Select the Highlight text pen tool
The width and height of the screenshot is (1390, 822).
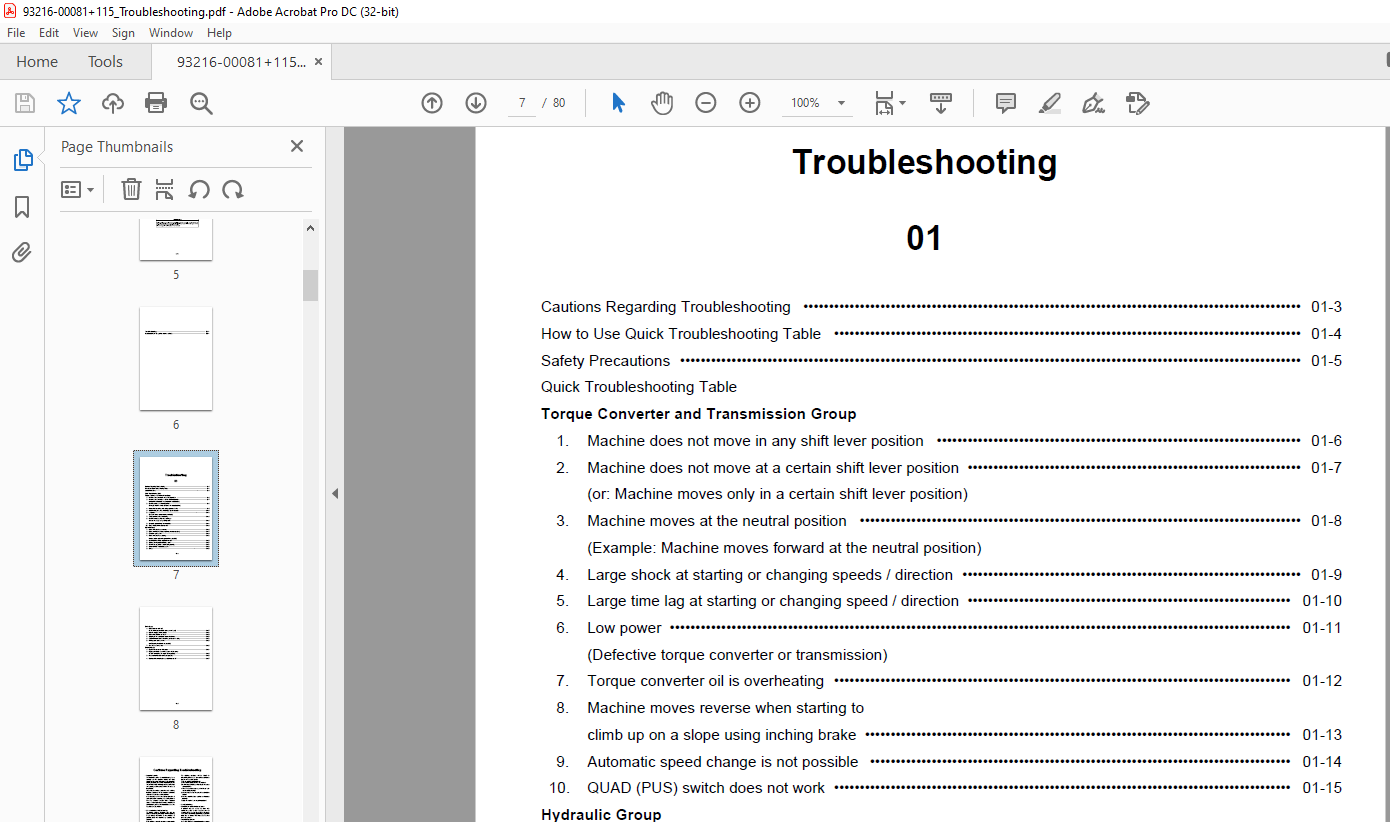[x=1049, y=103]
